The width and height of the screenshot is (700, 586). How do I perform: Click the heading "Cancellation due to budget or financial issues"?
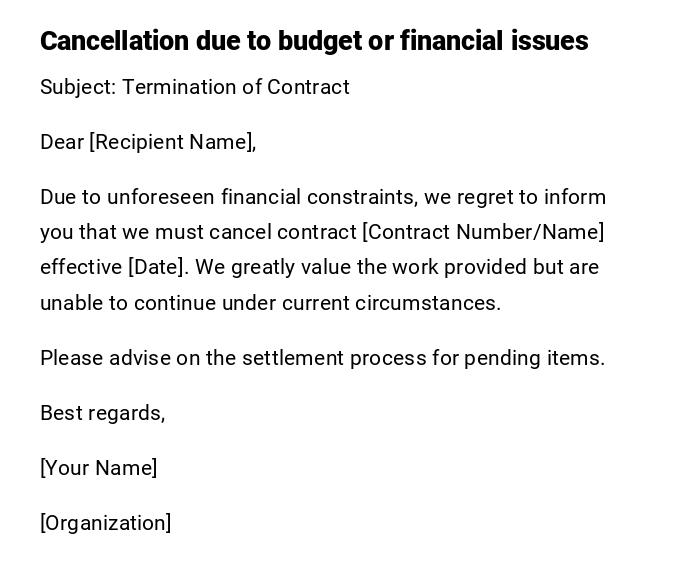click(x=314, y=41)
